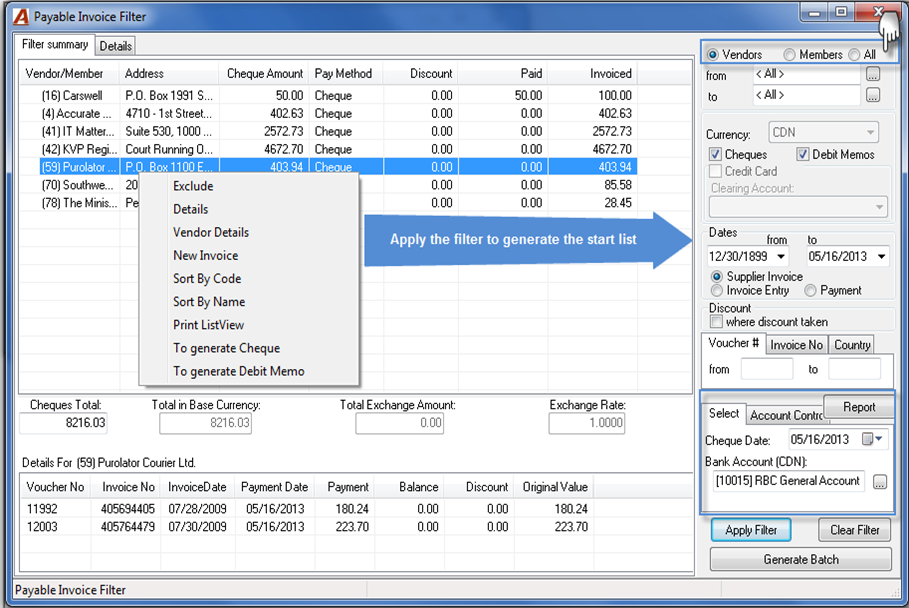The height and width of the screenshot is (608, 909).
Task: Select the All radio button
Action: pyautogui.click(x=854, y=54)
